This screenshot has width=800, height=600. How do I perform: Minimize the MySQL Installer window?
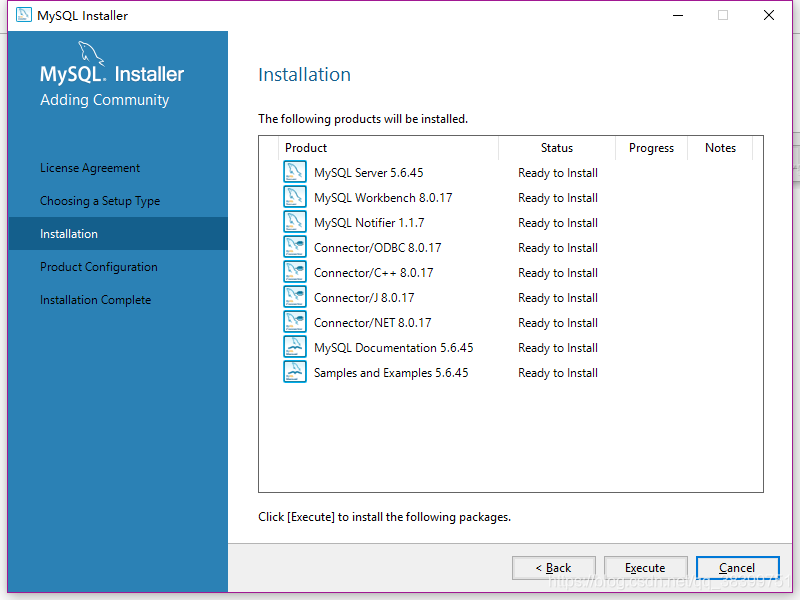click(678, 15)
